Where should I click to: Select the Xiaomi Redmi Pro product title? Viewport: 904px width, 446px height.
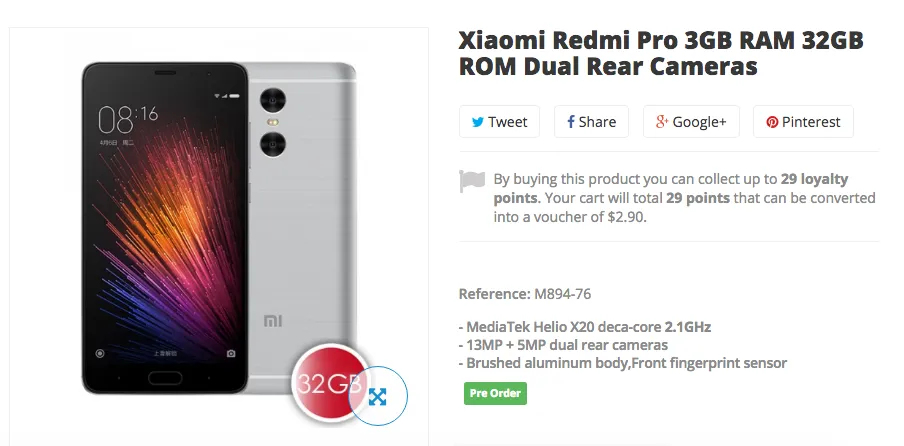click(661, 53)
